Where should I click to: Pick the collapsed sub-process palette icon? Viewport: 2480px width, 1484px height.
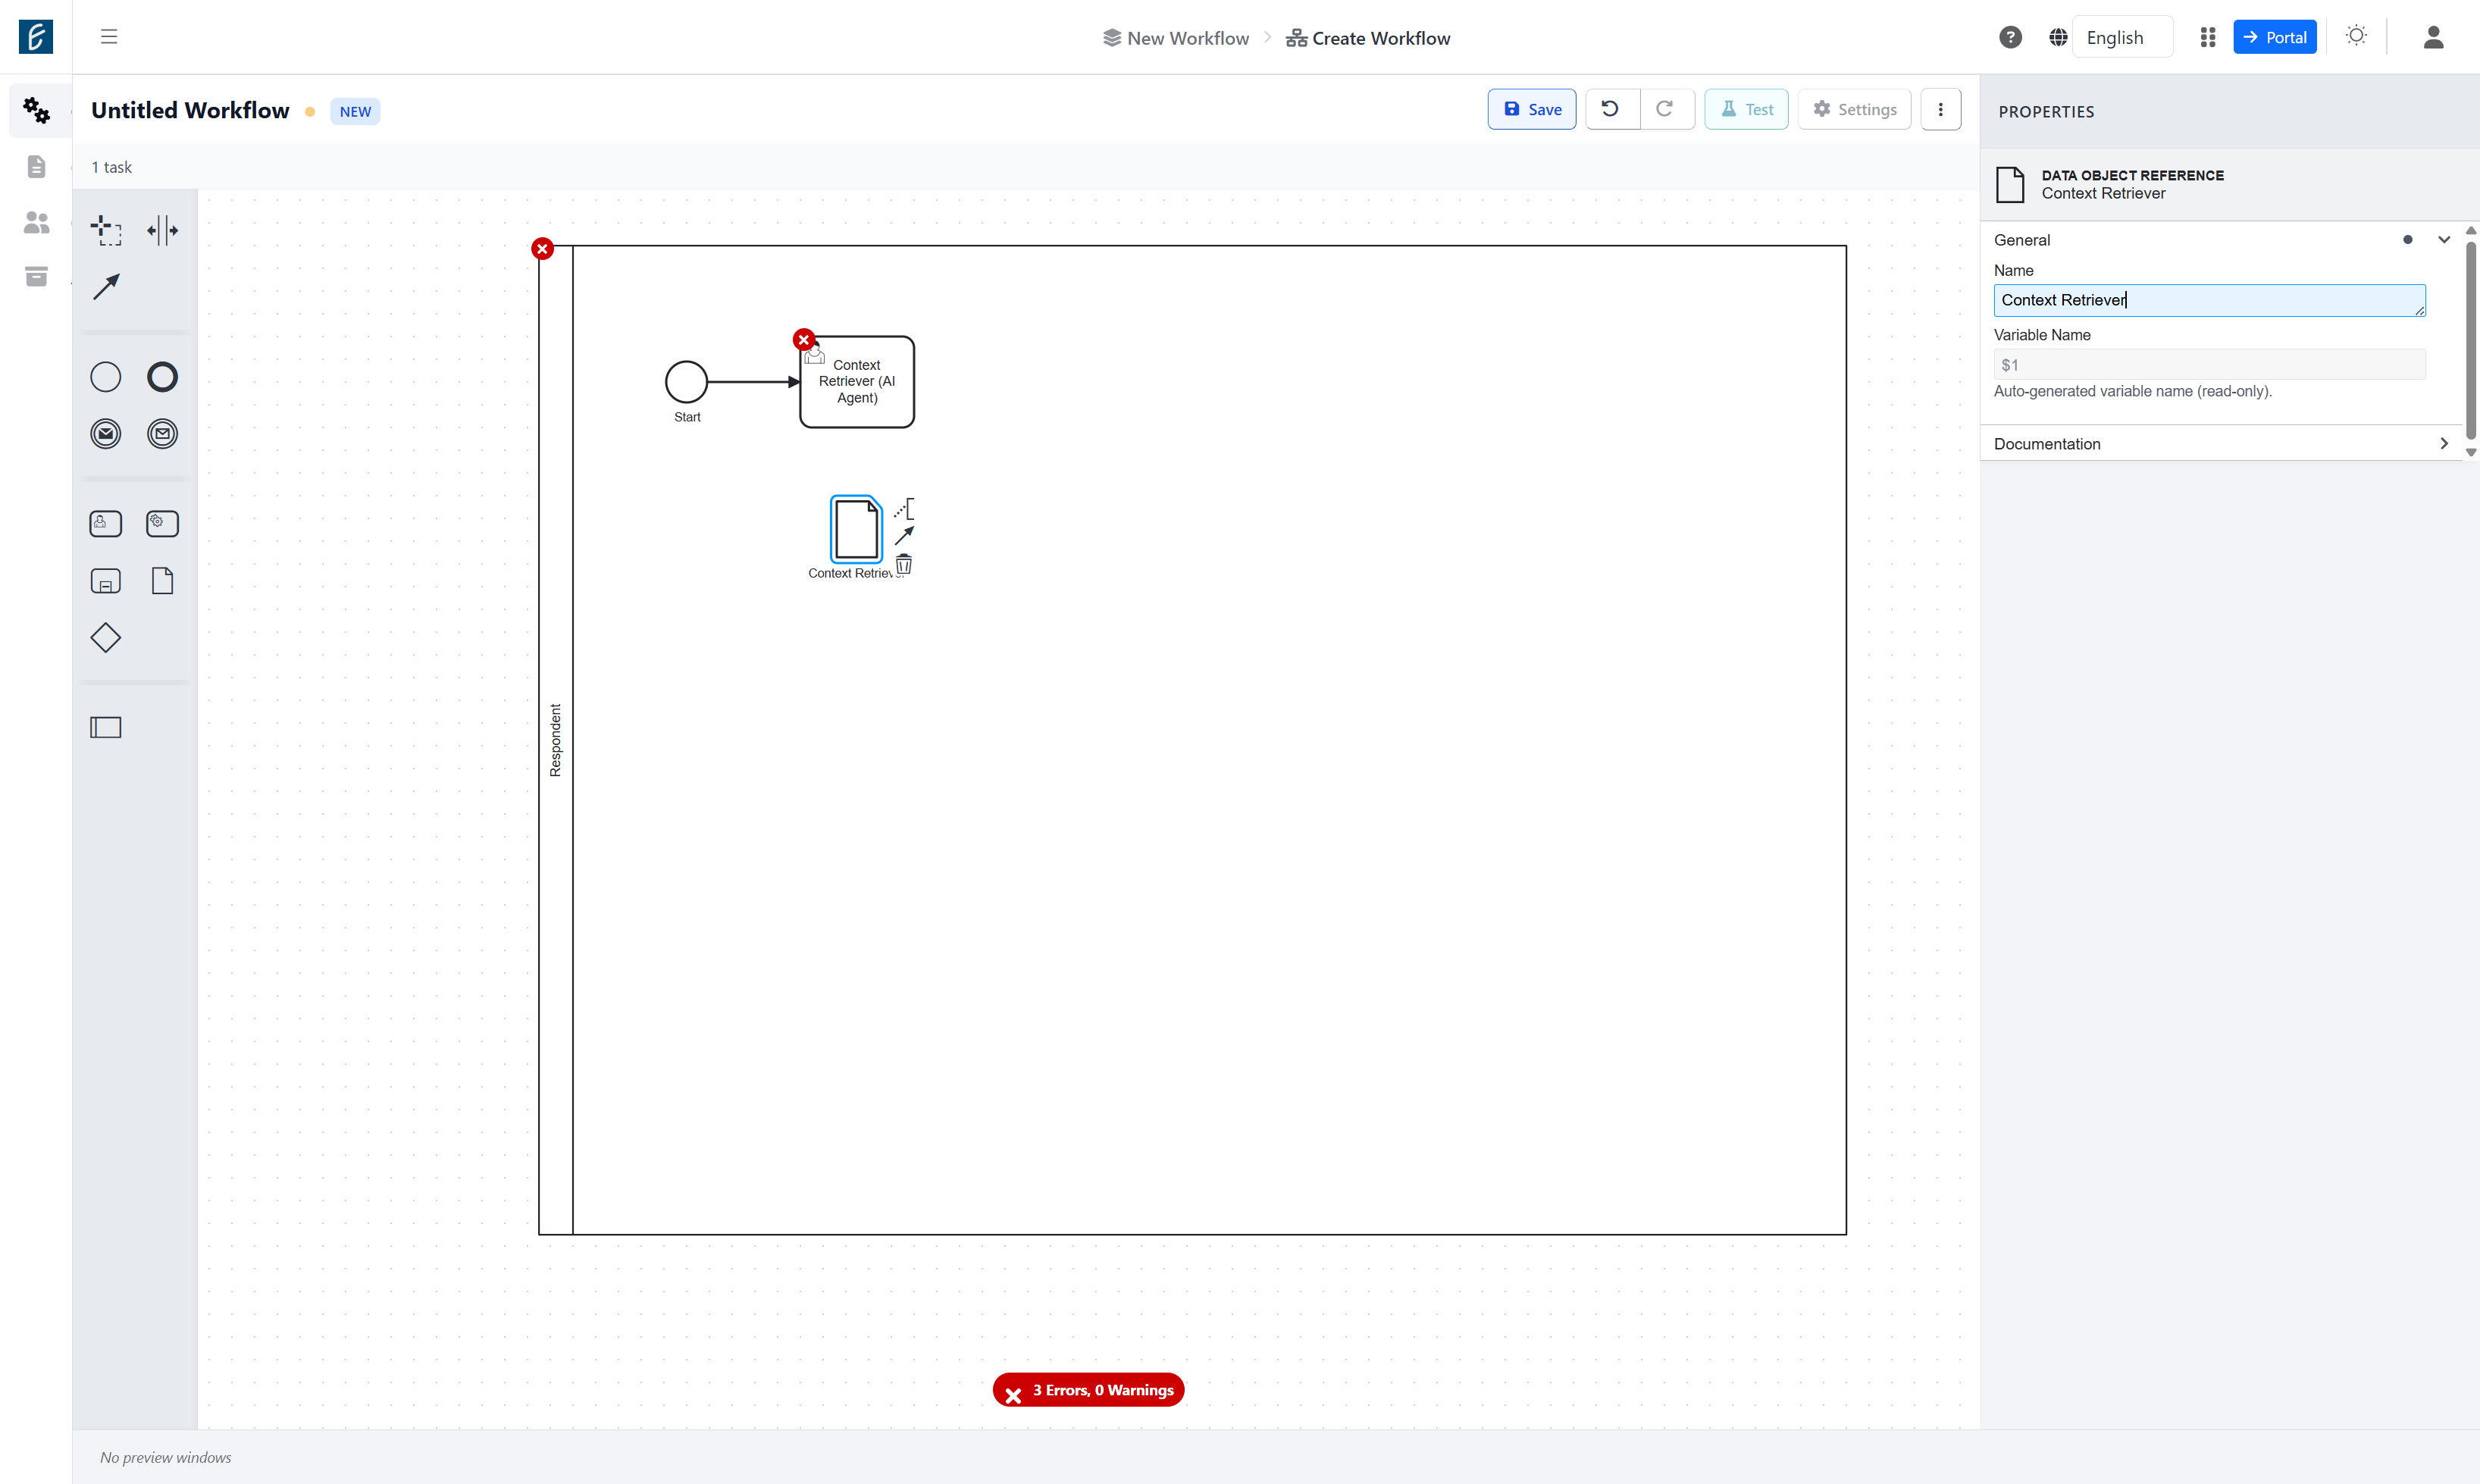[106, 581]
